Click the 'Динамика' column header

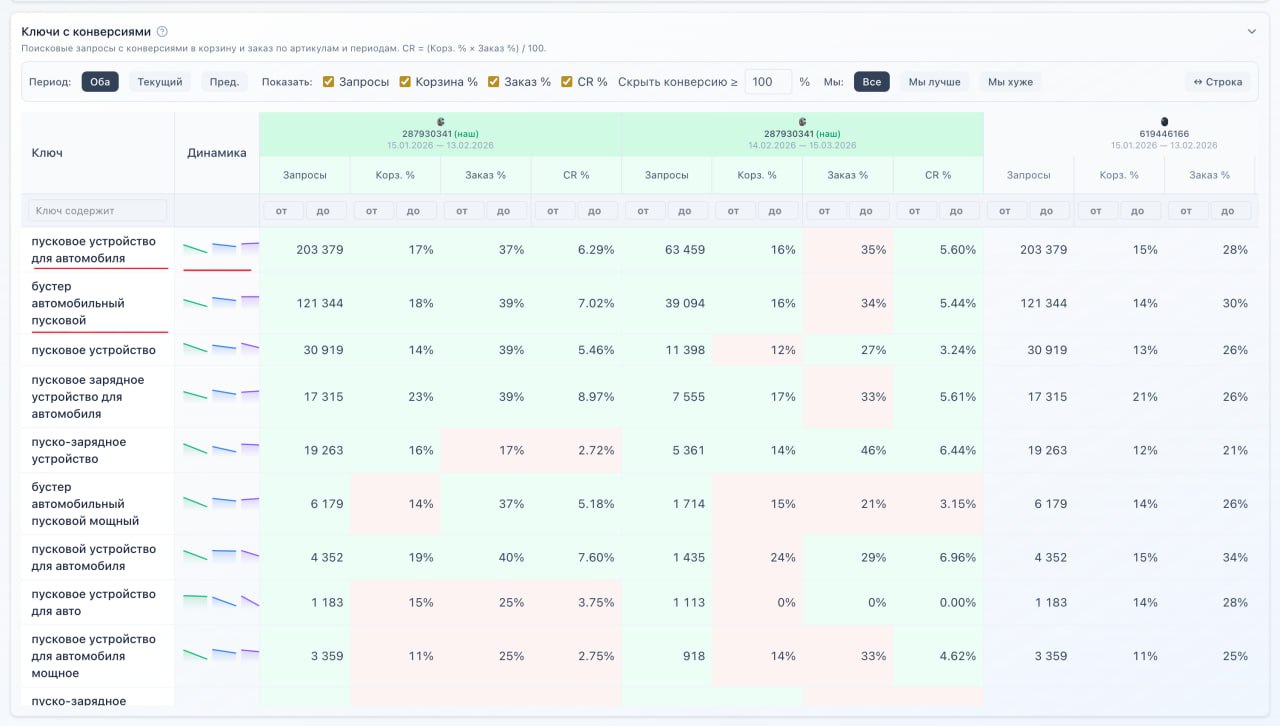(216, 153)
